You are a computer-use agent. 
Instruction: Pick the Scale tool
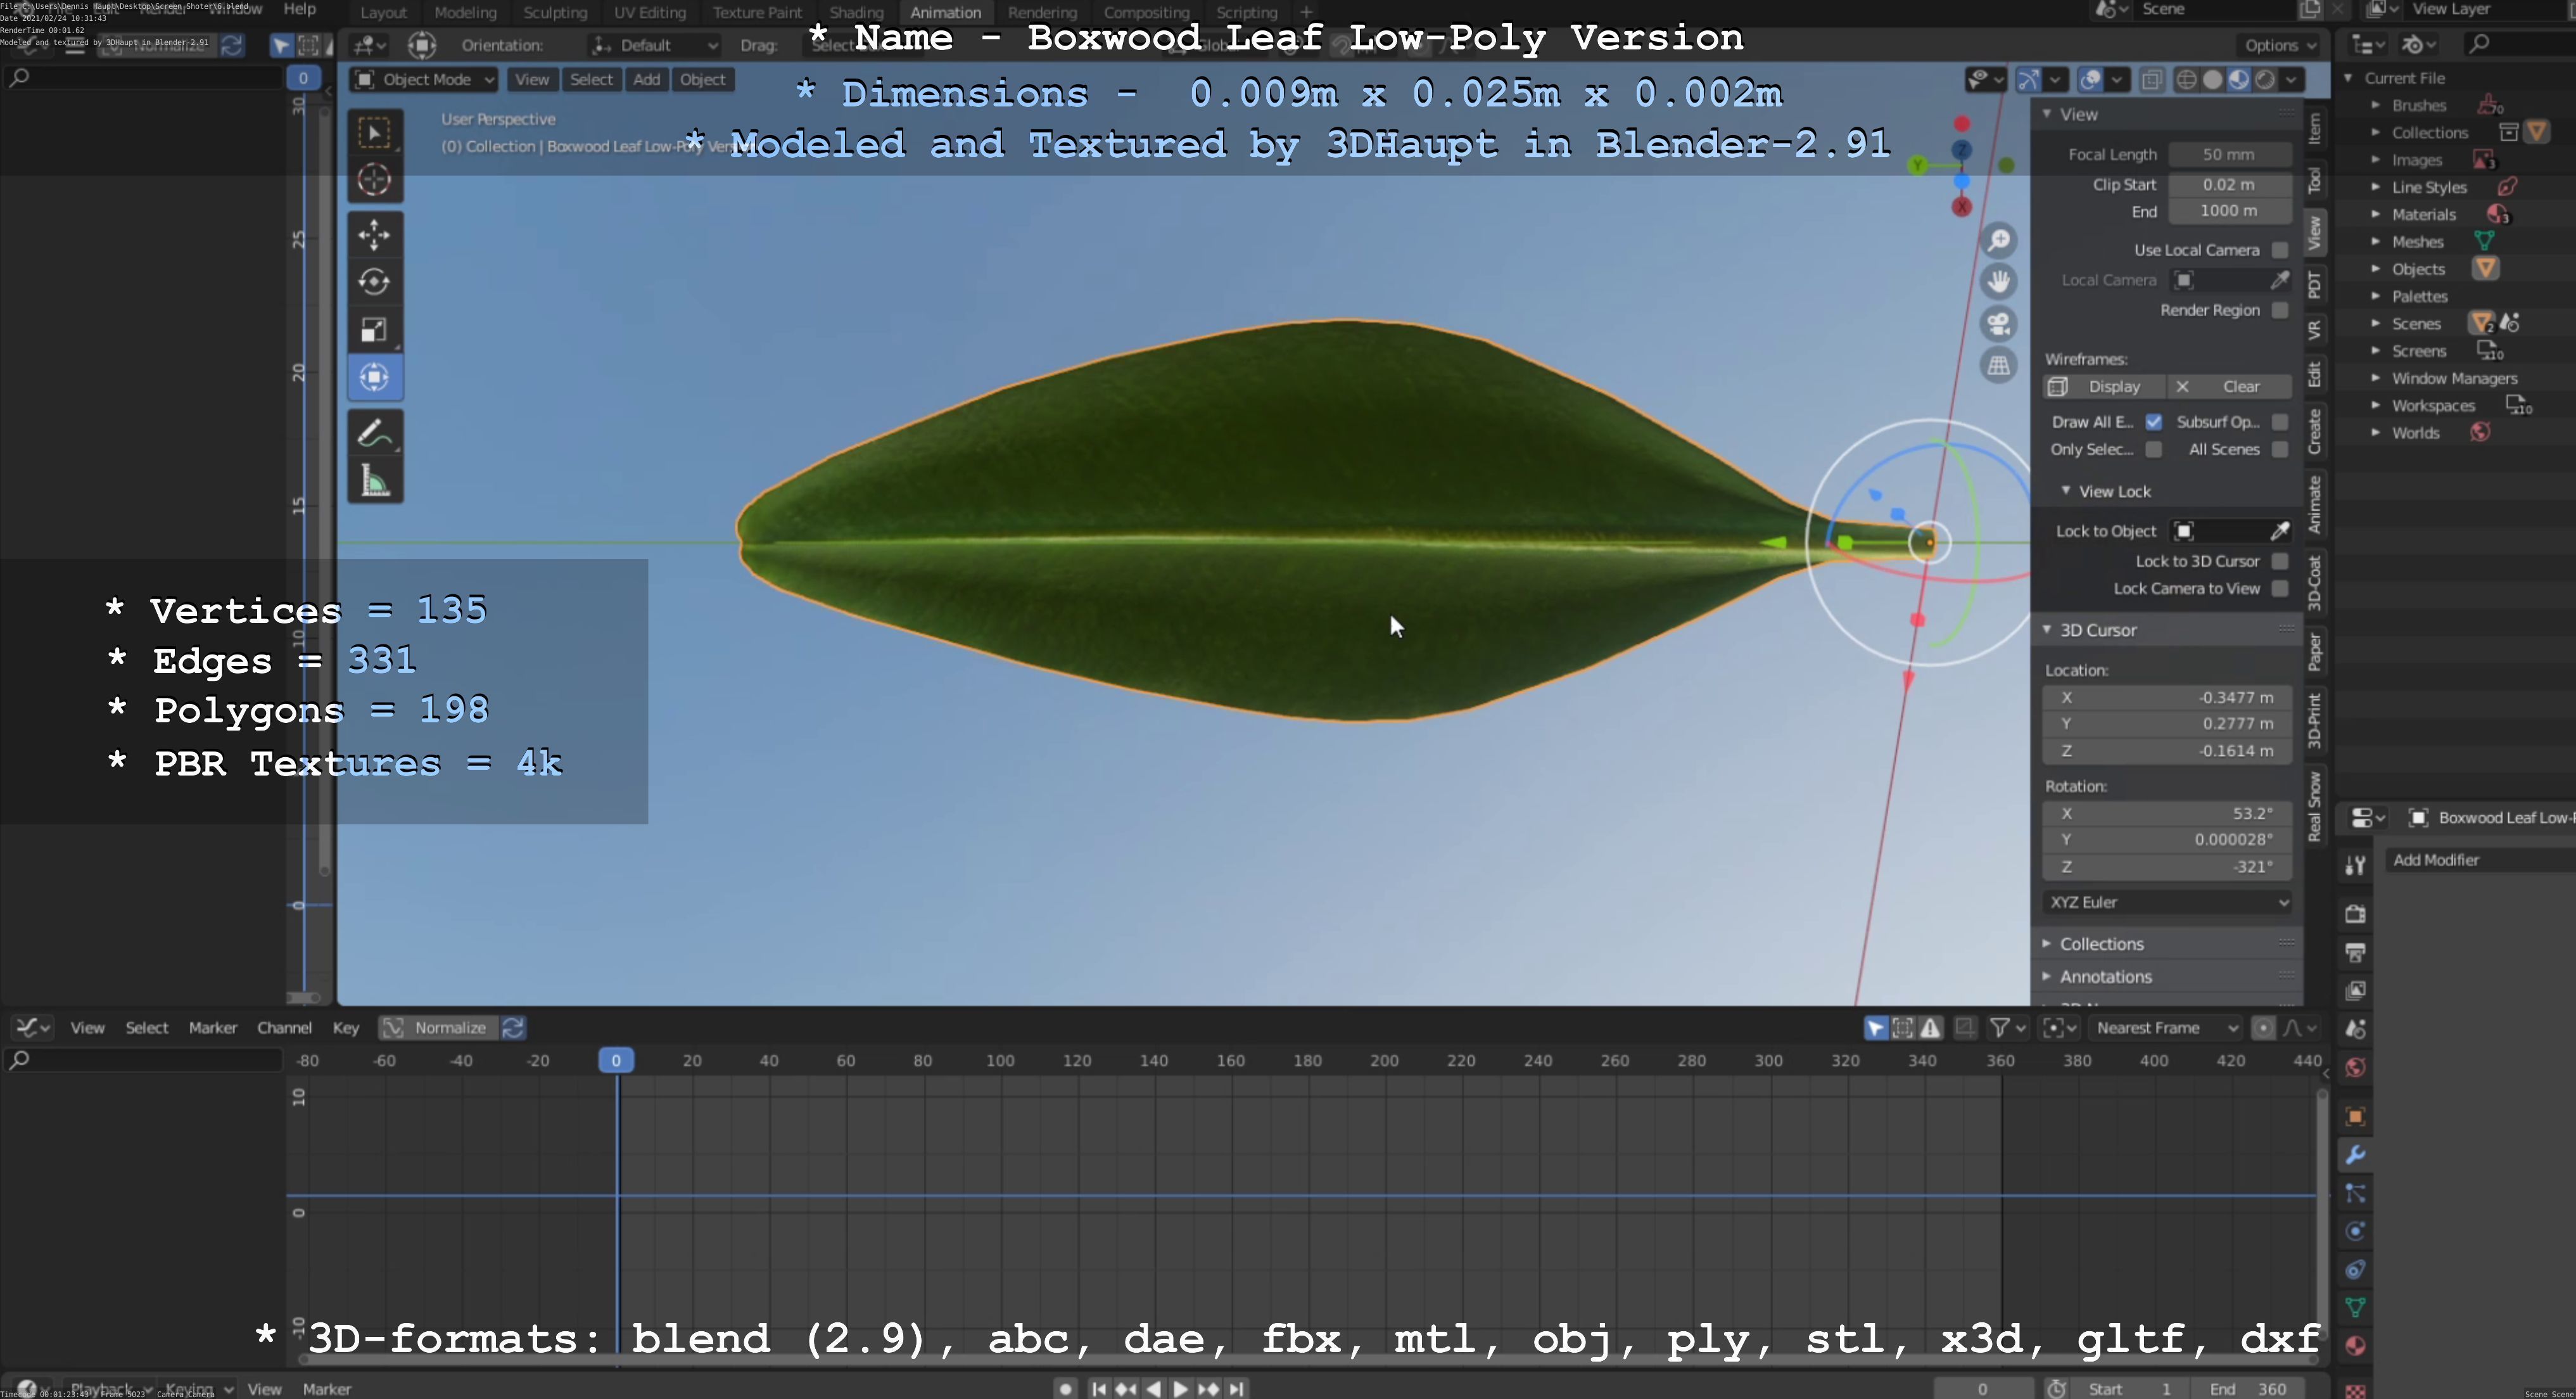coord(375,330)
